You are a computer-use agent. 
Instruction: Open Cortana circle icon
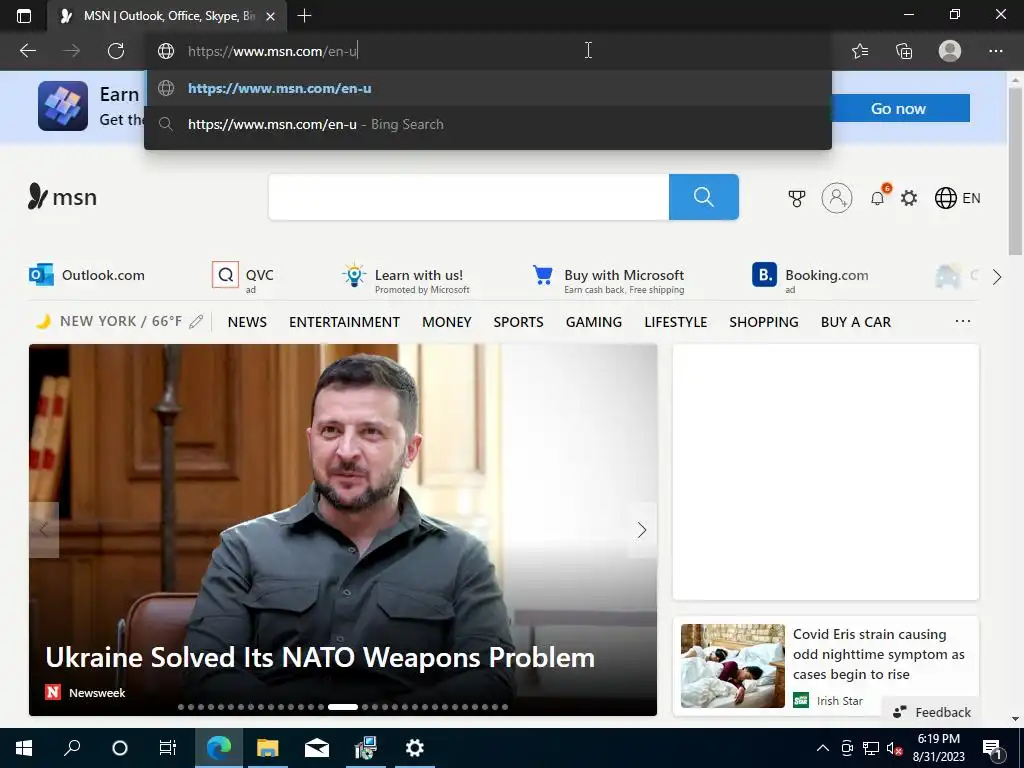(x=120, y=748)
